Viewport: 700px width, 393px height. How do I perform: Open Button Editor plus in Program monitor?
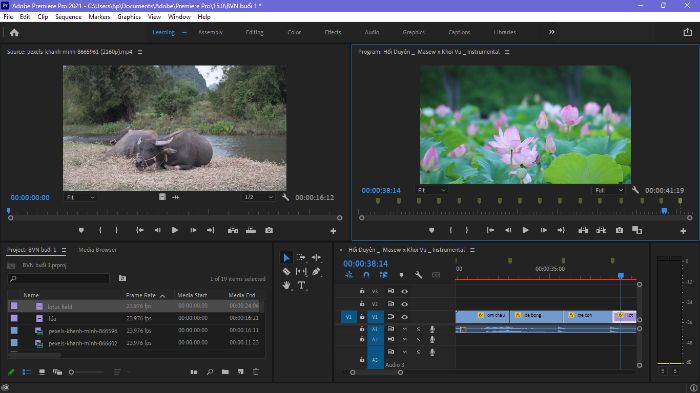(683, 231)
